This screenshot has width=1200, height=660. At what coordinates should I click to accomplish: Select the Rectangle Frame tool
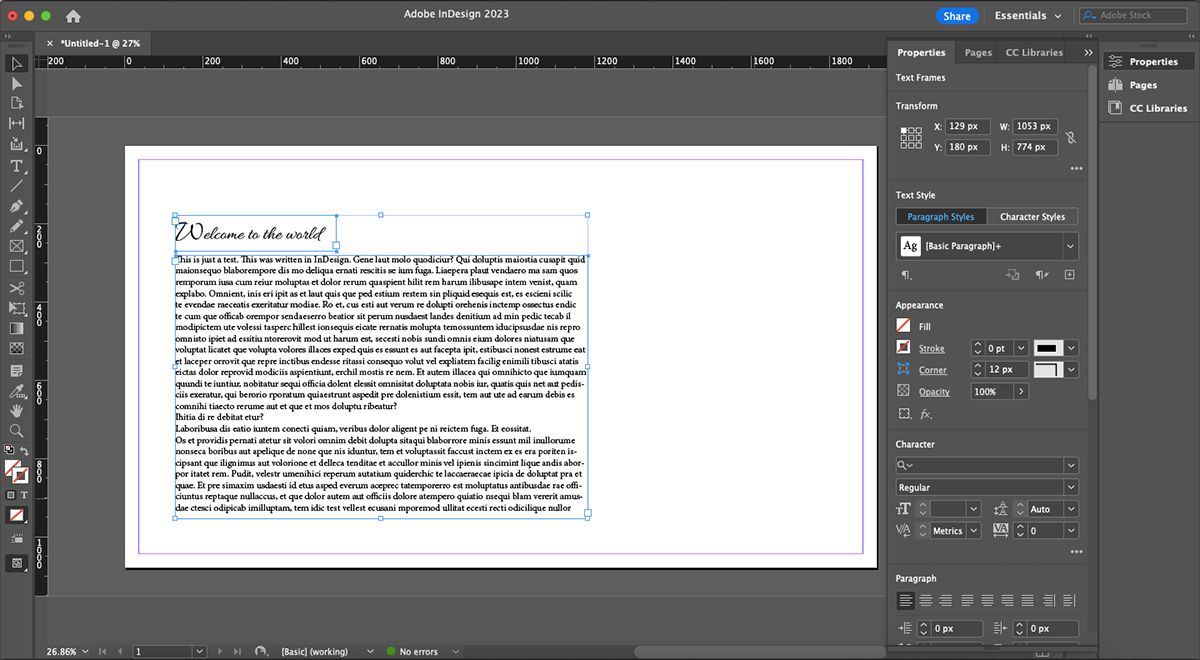click(17, 246)
